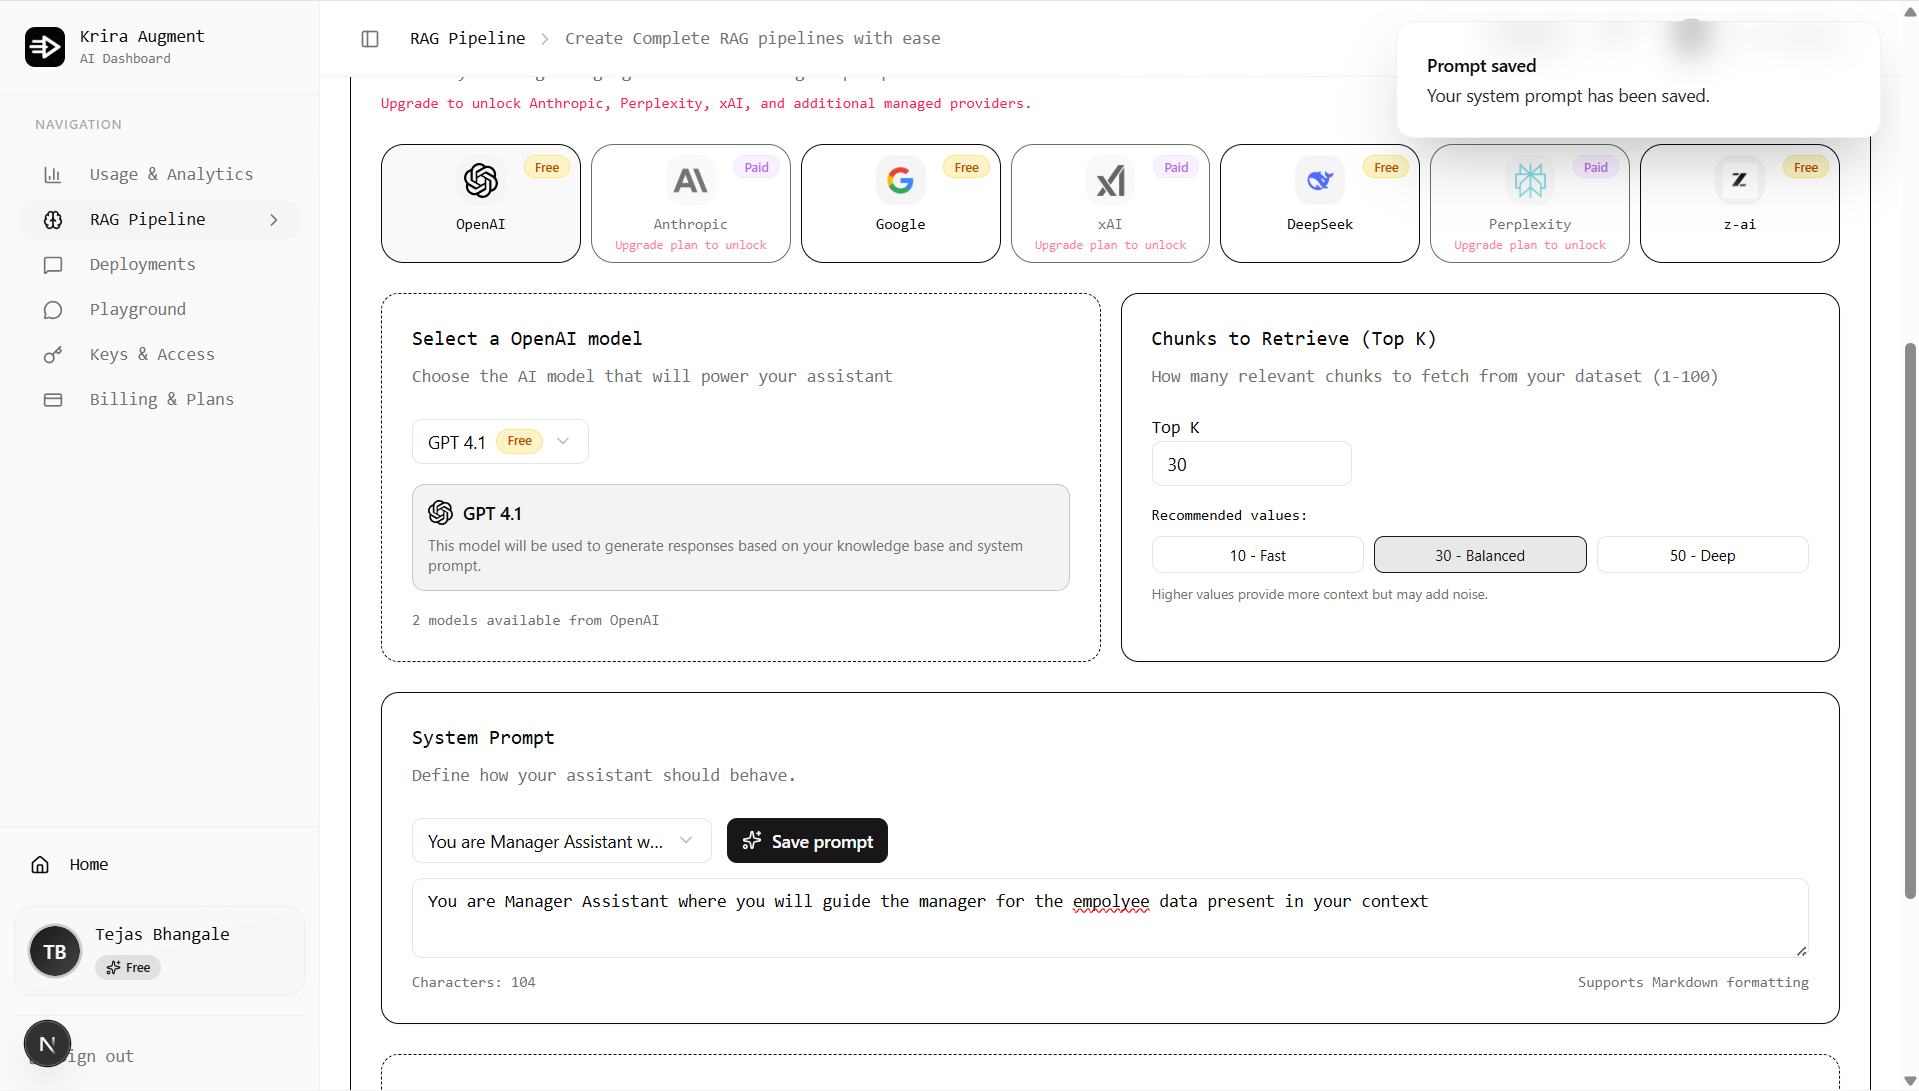
Task: Click the Free badge next to GPT 4.1
Action: pyautogui.click(x=520, y=441)
